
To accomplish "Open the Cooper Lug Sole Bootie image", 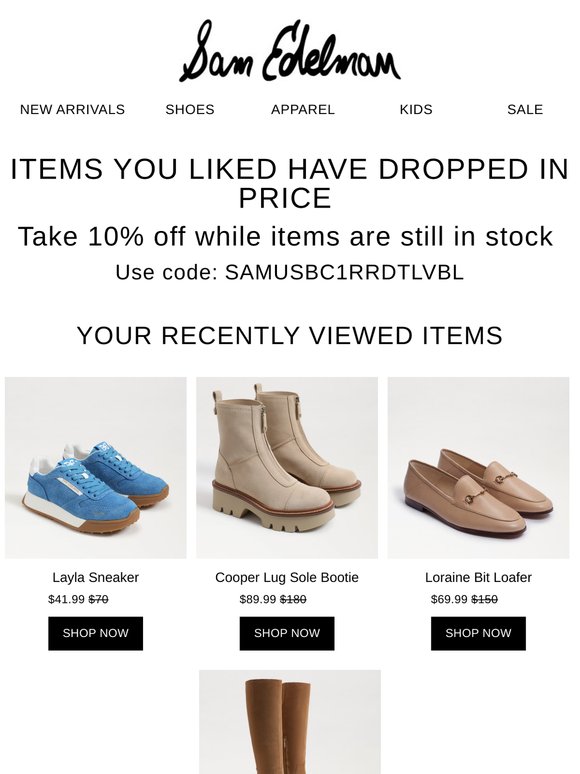I will click(287, 468).
